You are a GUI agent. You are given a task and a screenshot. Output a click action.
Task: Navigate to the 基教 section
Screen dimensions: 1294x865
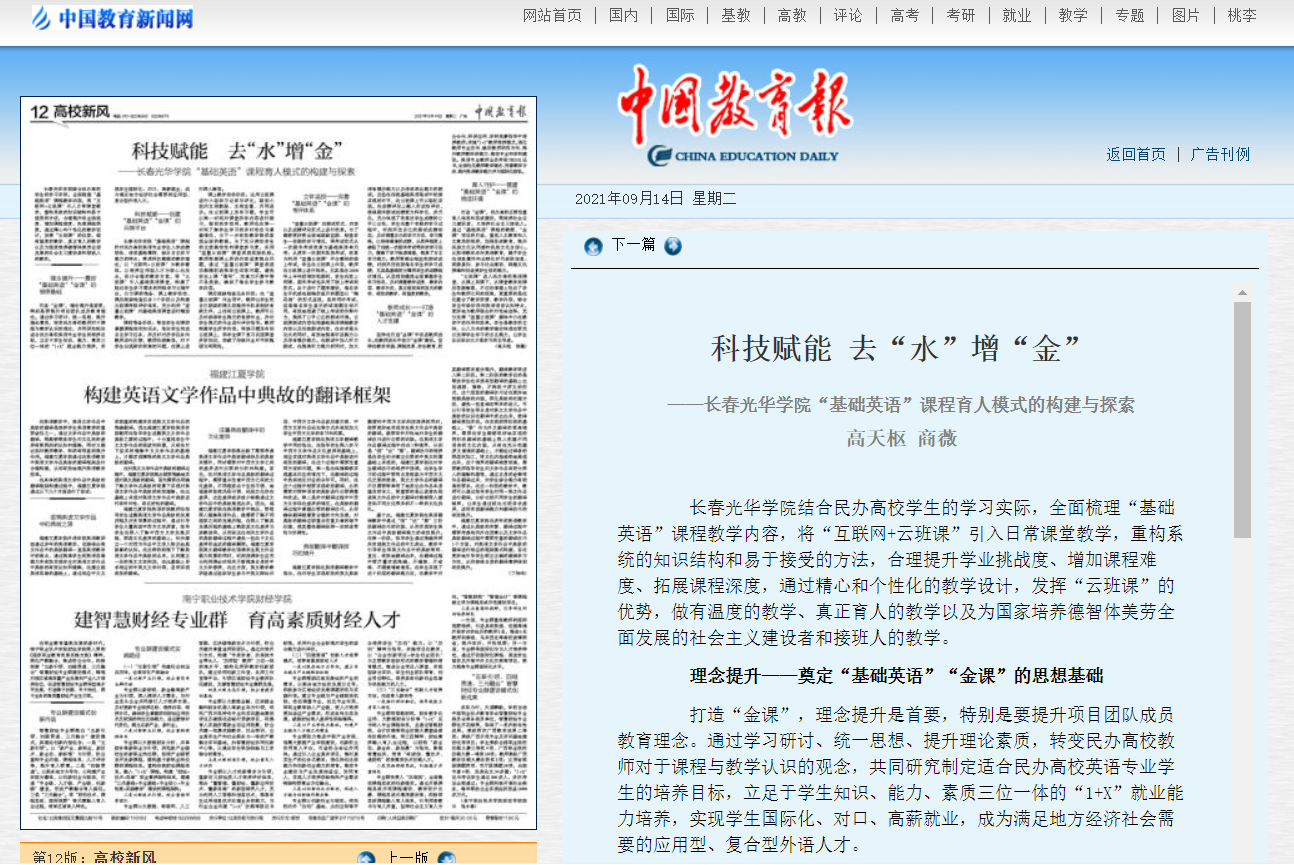tap(736, 15)
